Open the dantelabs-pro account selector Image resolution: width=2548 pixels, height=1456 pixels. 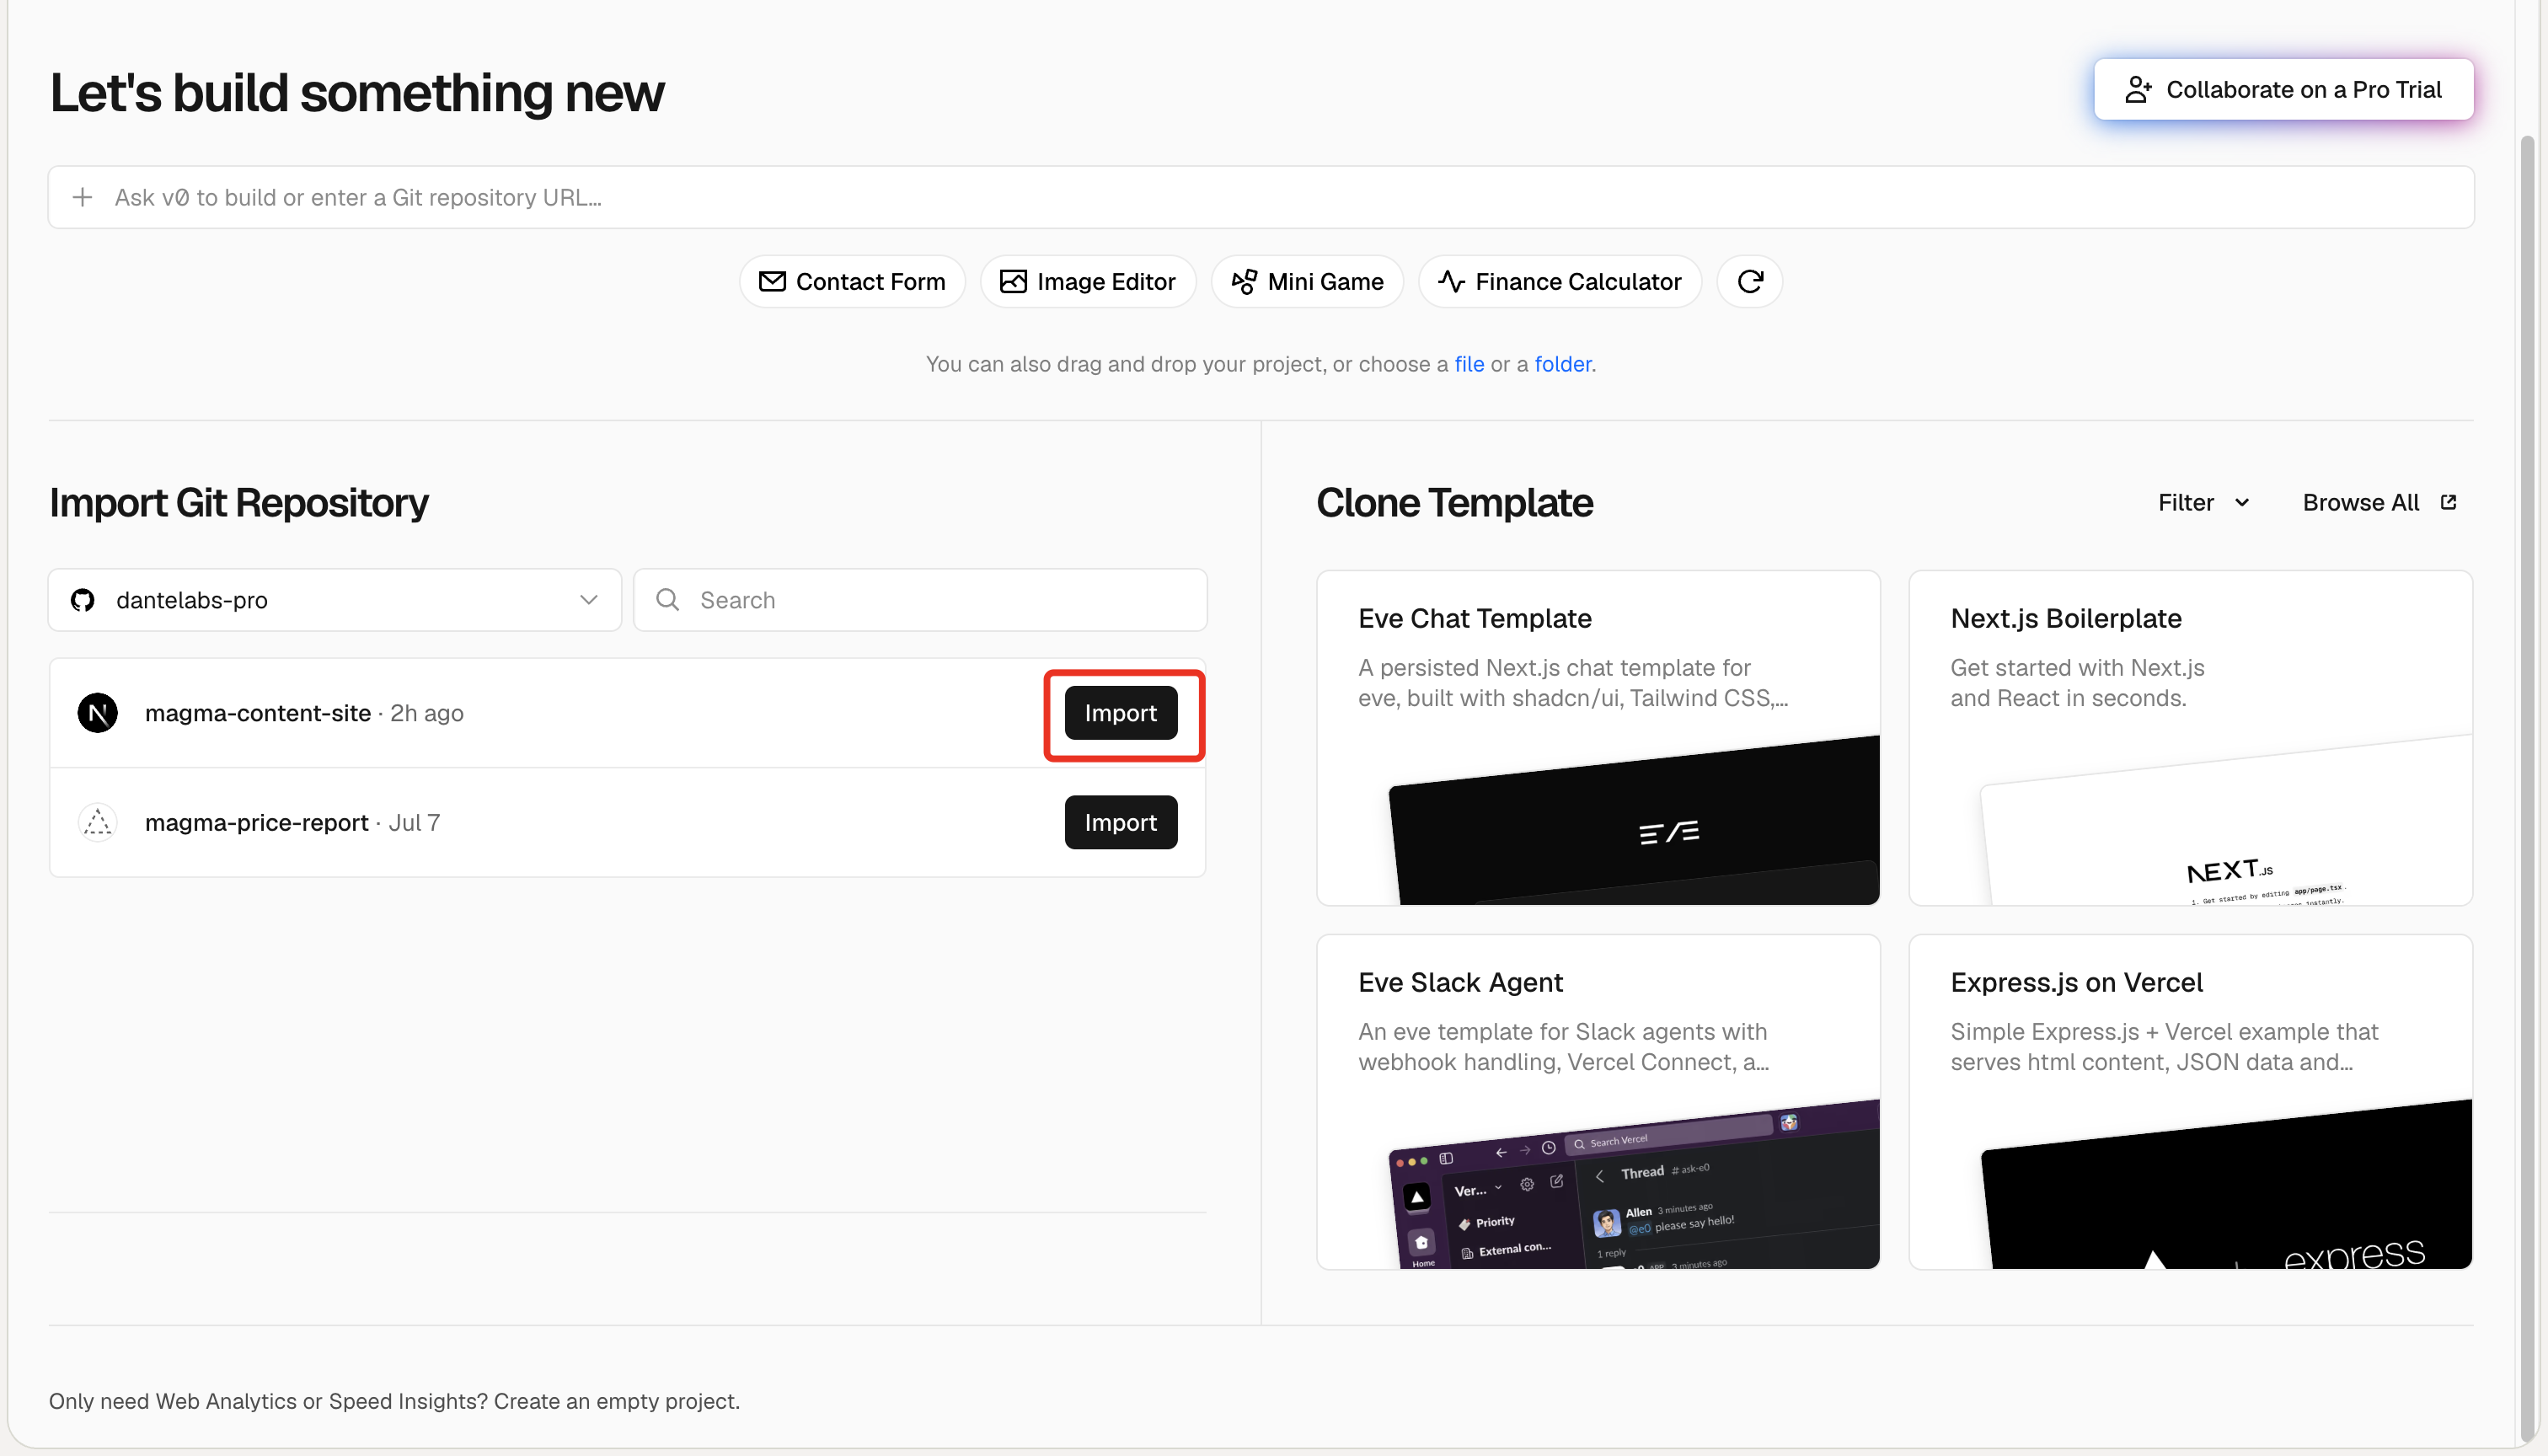pos(335,600)
